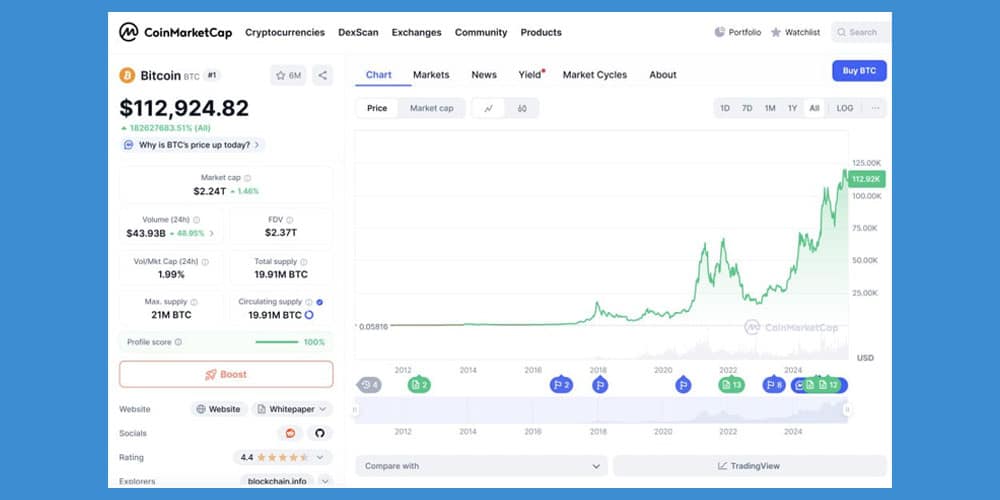The width and height of the screenshot is (1000, 500).
Task: Click the blue verified badge by Circulating supply
Action: [320, 302]
